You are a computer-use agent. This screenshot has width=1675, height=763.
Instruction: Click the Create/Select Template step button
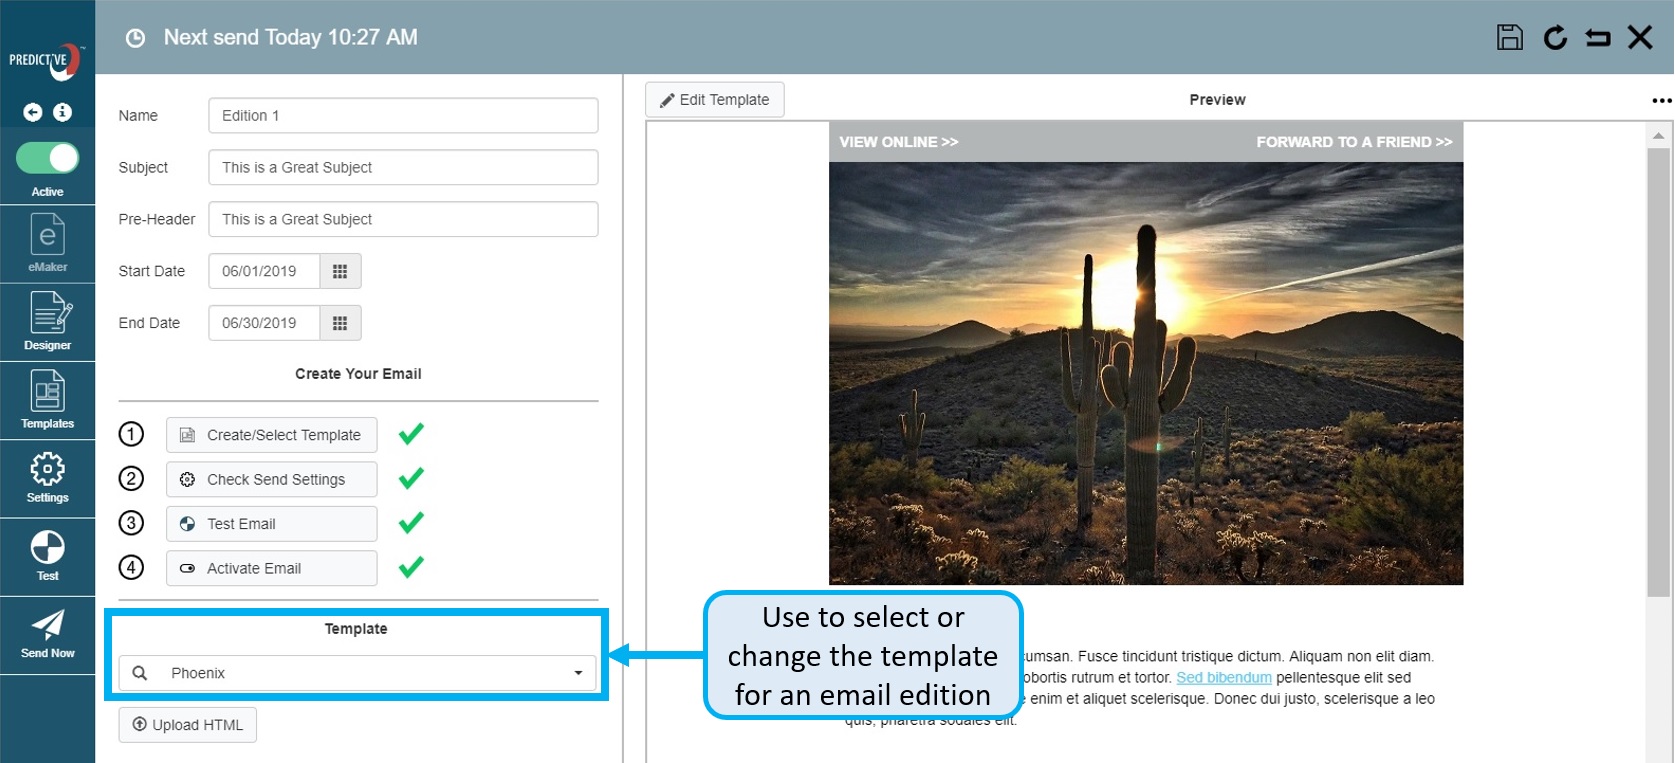pos(271,435)
